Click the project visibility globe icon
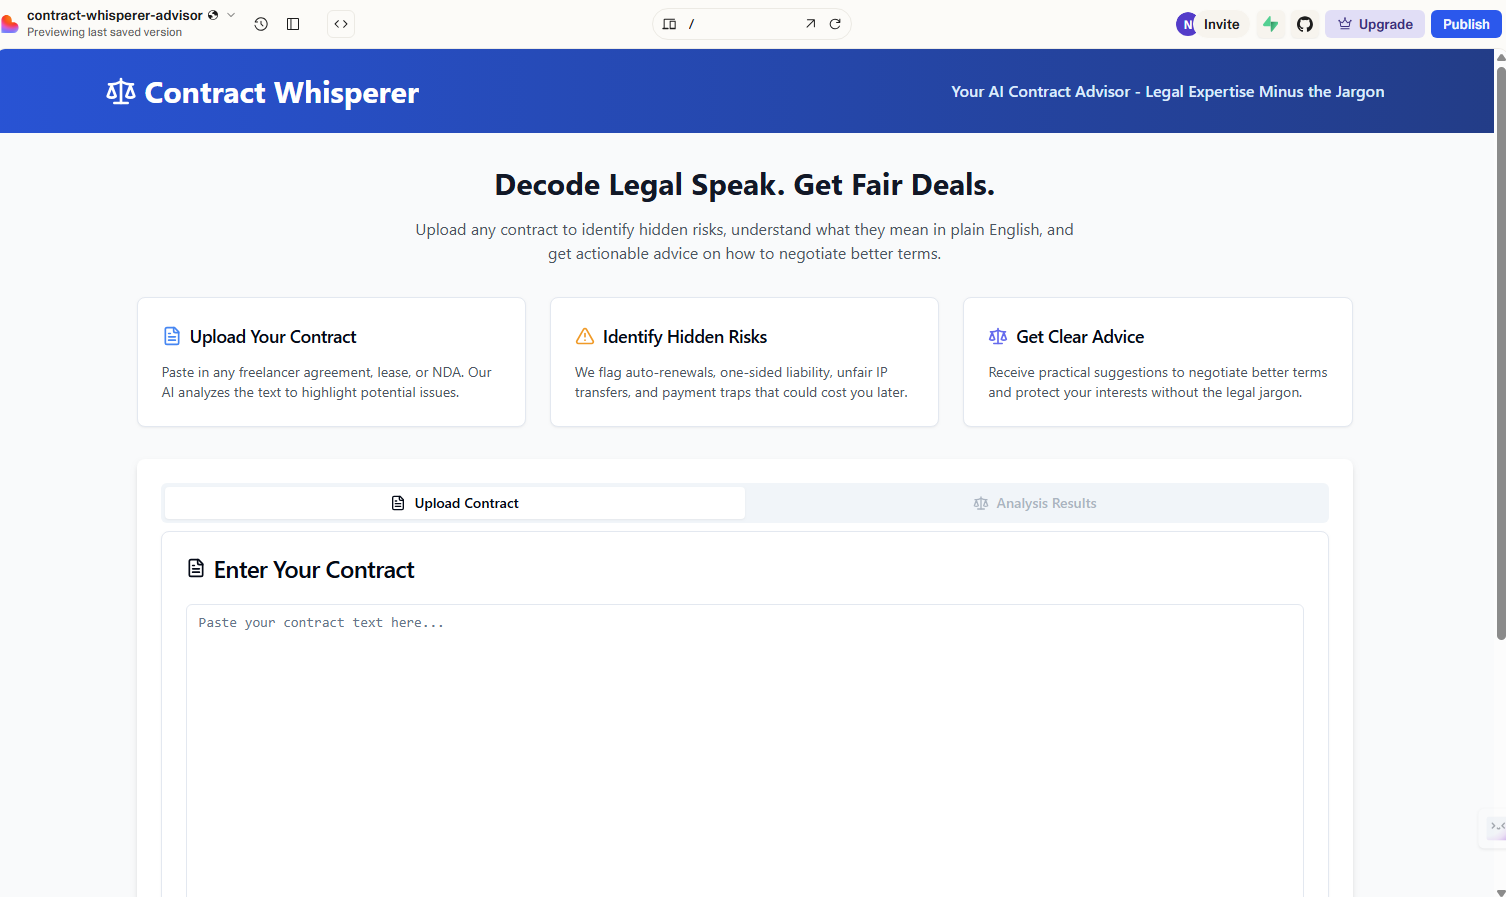The width and height of the screenshot is (1506, 897). click(x=213, y=15)
